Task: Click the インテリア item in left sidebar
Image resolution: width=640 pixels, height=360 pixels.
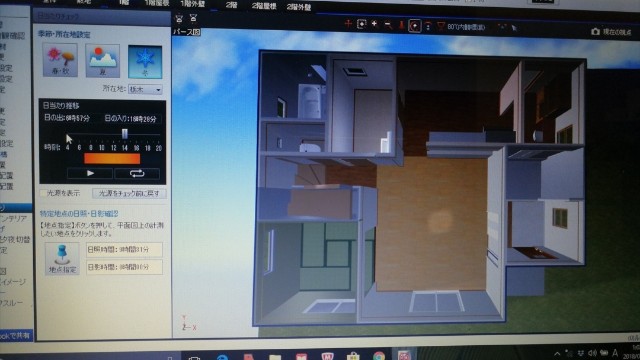Action: 13,219
